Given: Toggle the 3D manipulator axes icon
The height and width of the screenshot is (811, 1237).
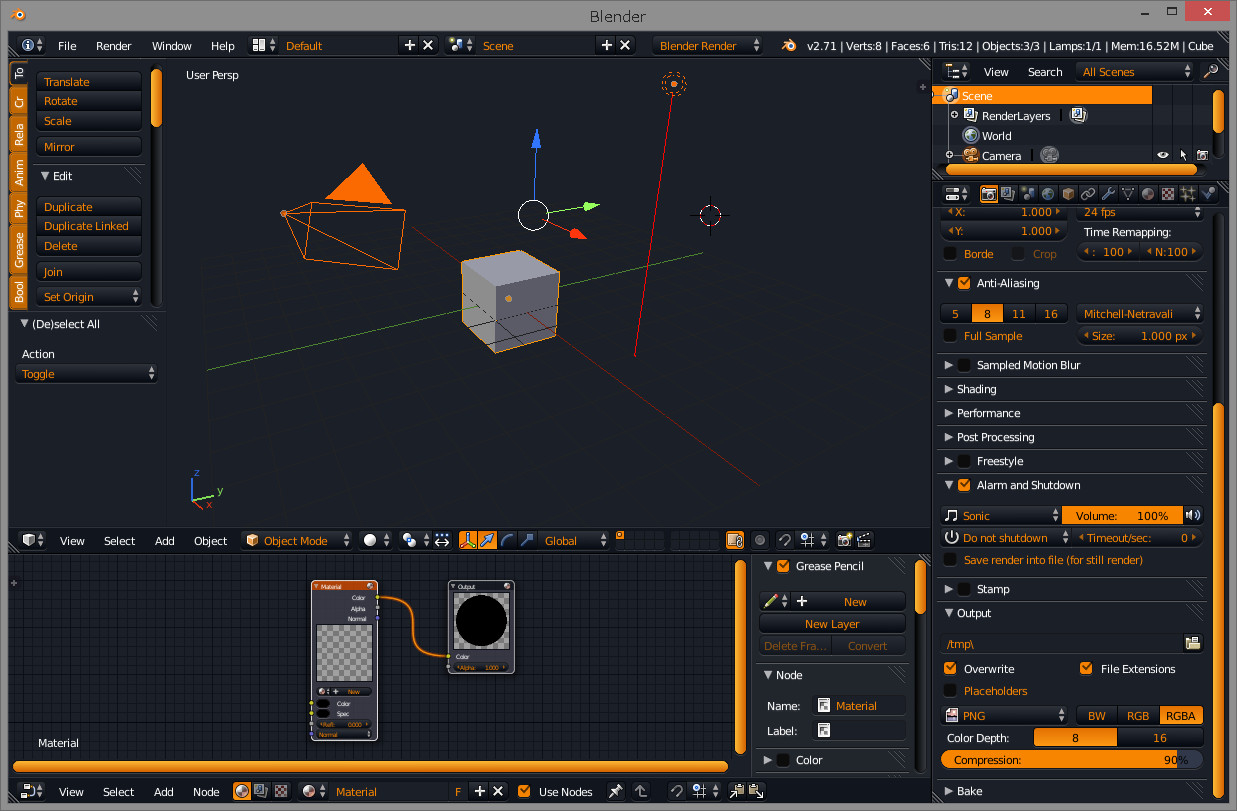Looking at the screenshot, I should 467,540.
